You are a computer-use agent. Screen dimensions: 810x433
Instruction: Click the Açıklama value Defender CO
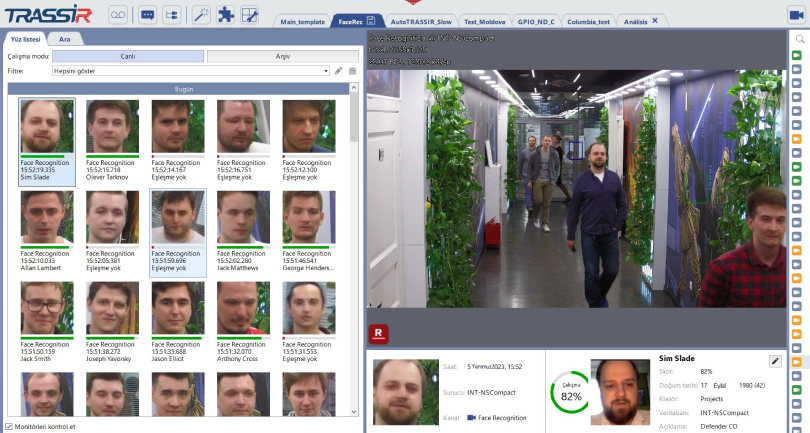719,427
